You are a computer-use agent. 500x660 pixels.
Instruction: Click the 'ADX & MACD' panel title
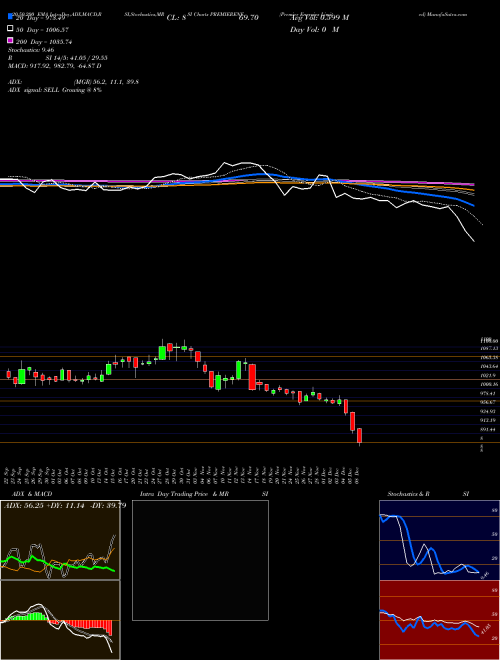[x=32, y=494]
